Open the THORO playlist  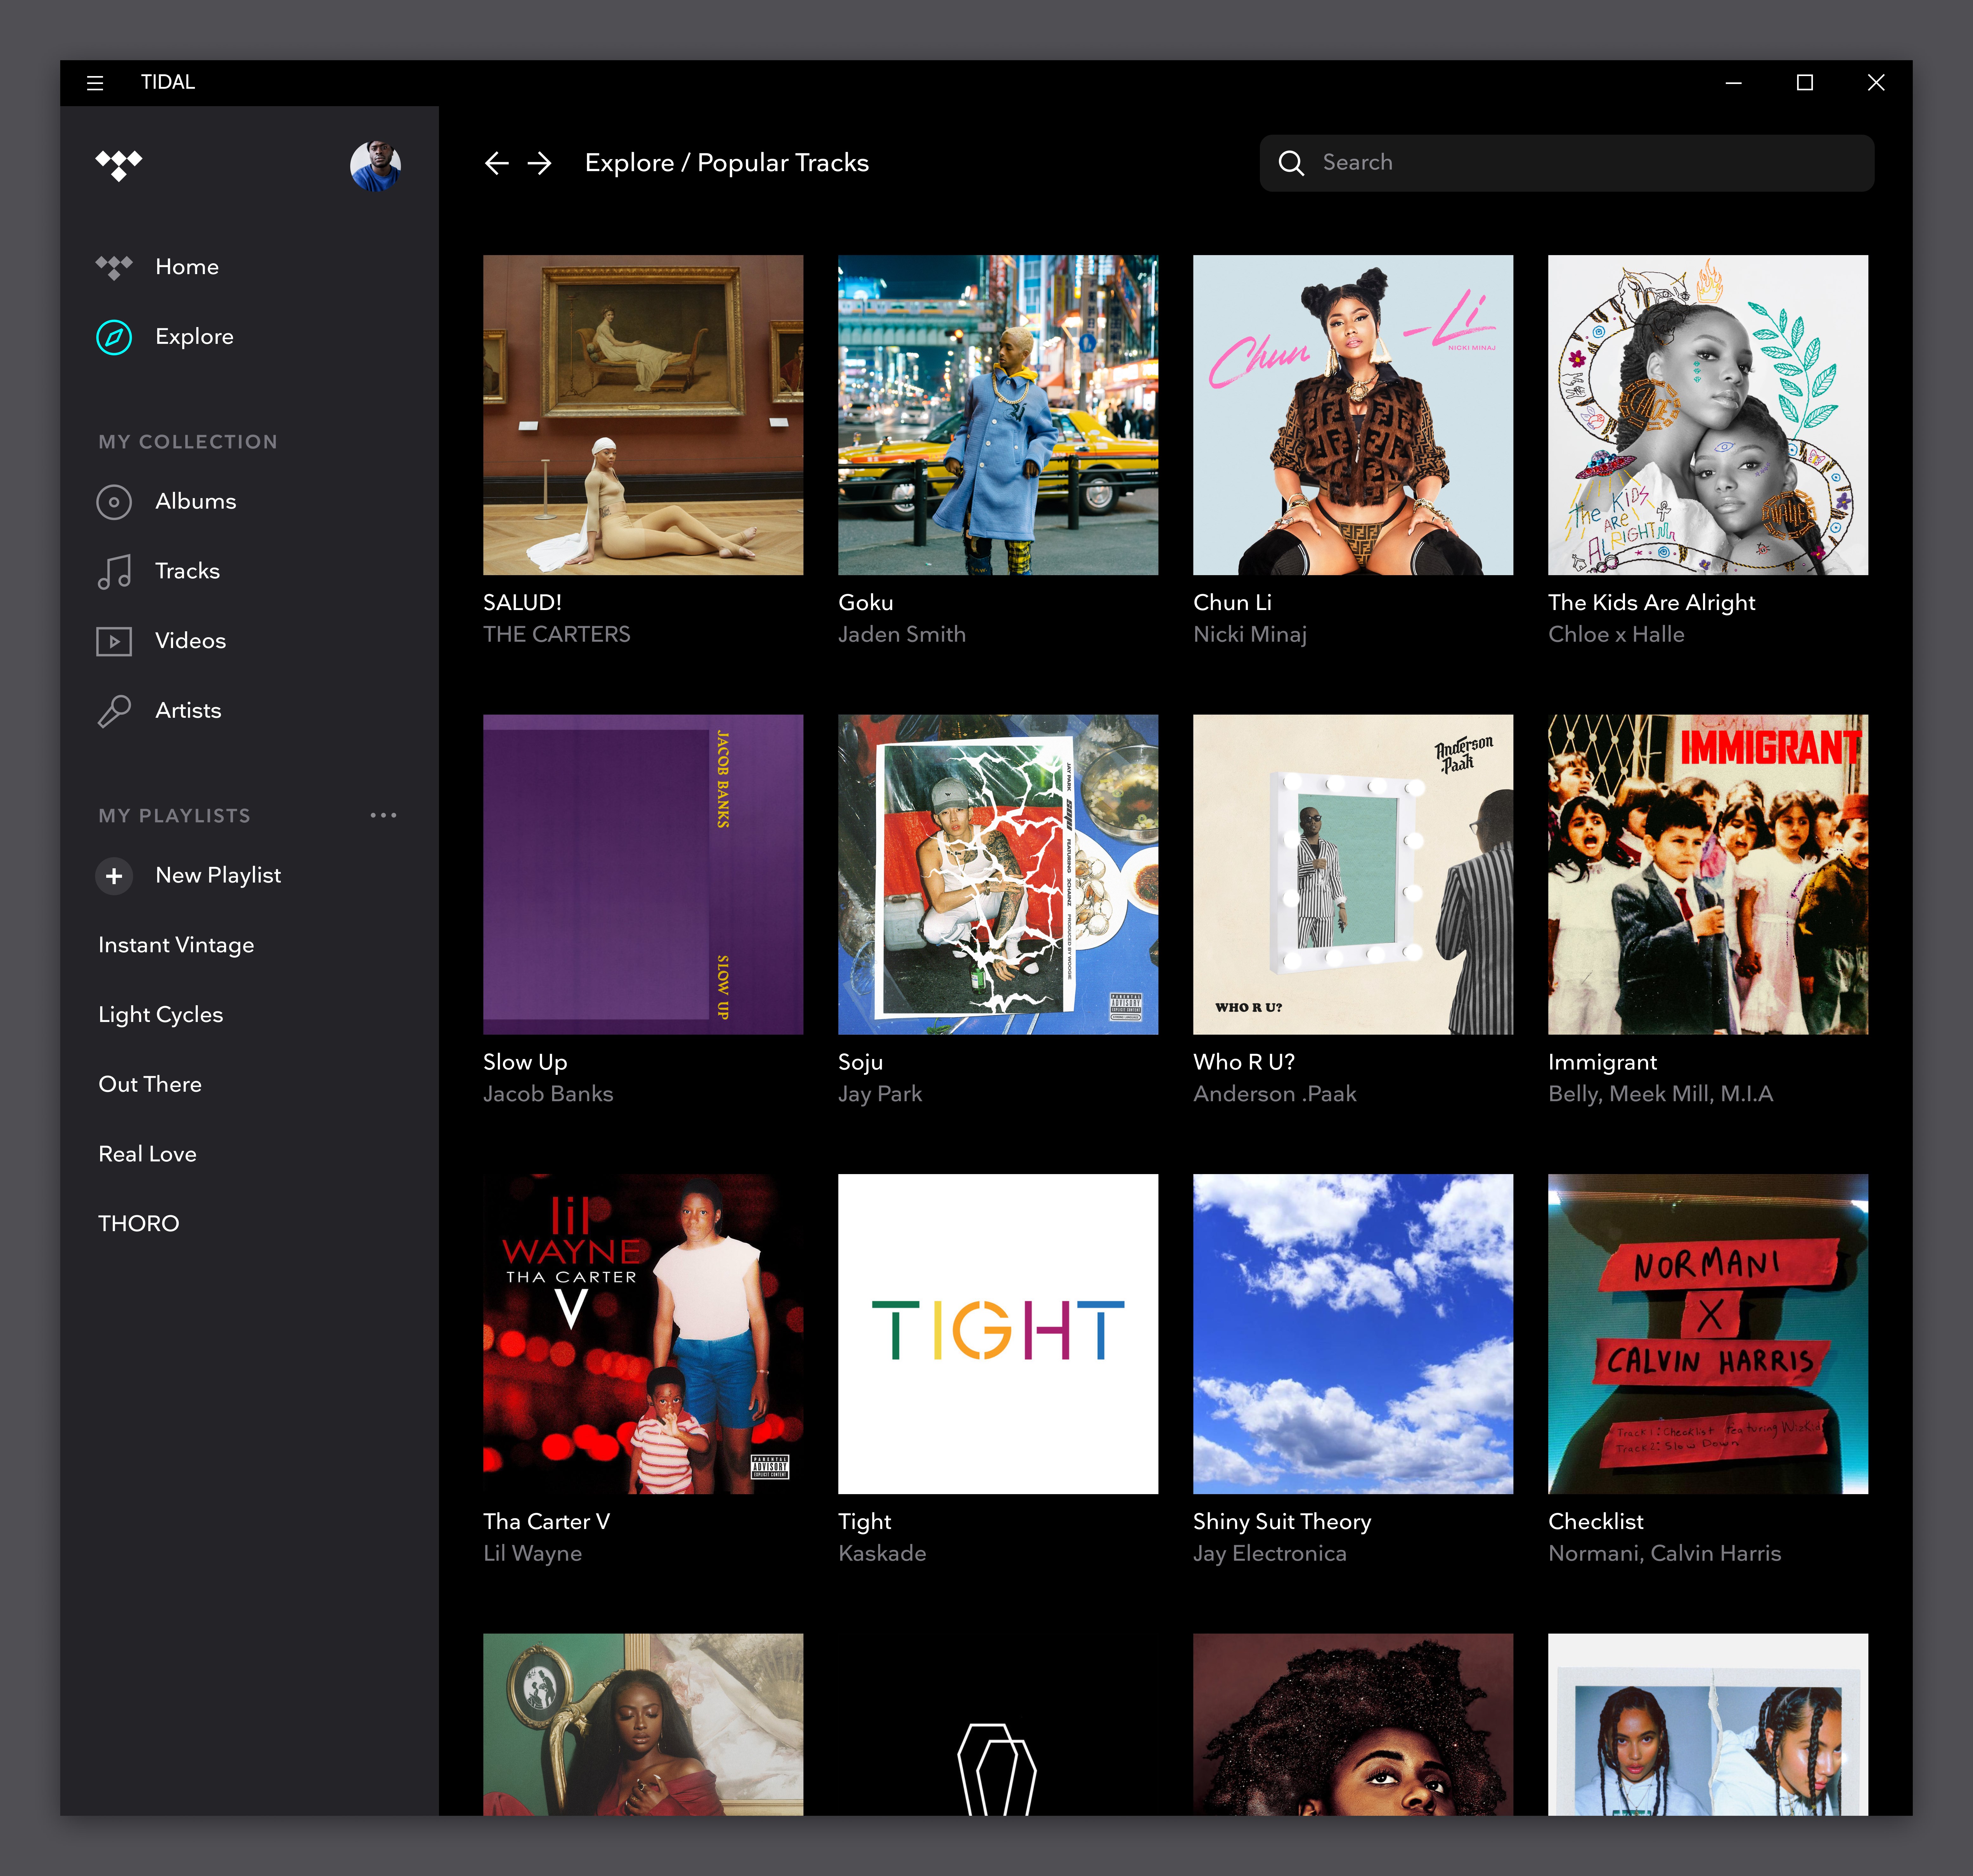click(x=139, y=1222)
